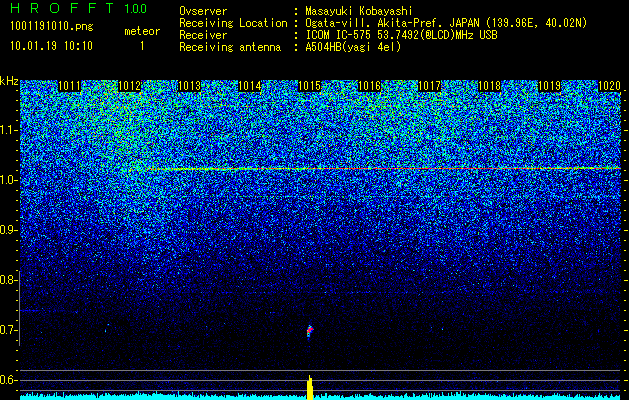Screen dimensions: 629x400
Task: Click the kHz axis unit label
Action: [9, 81]
